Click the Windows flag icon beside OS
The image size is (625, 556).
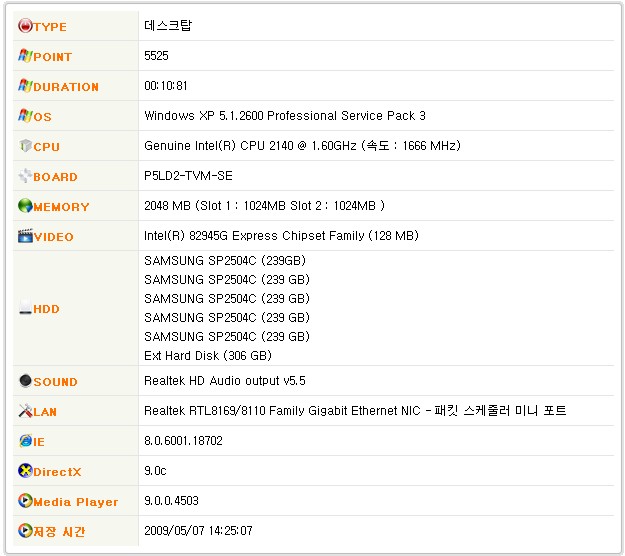[25, 115]
